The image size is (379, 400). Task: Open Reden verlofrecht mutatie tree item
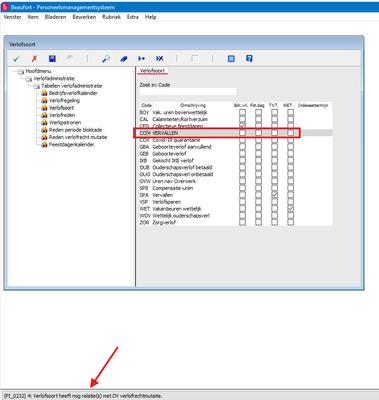78,137
